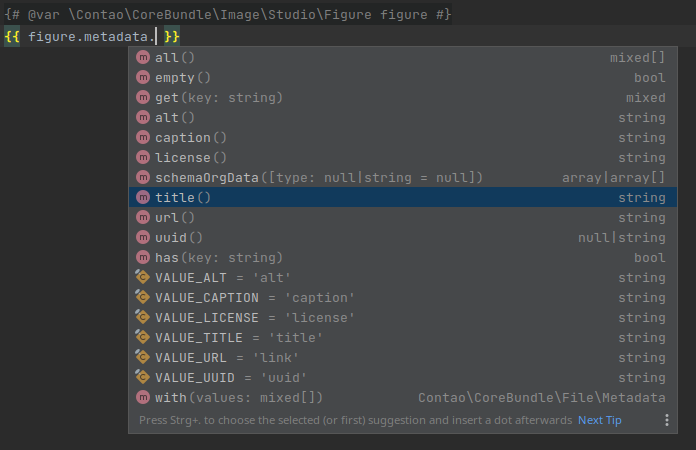Click the method icon beside uuid()
The image size is (696, 450).
[x=143, y=237]
